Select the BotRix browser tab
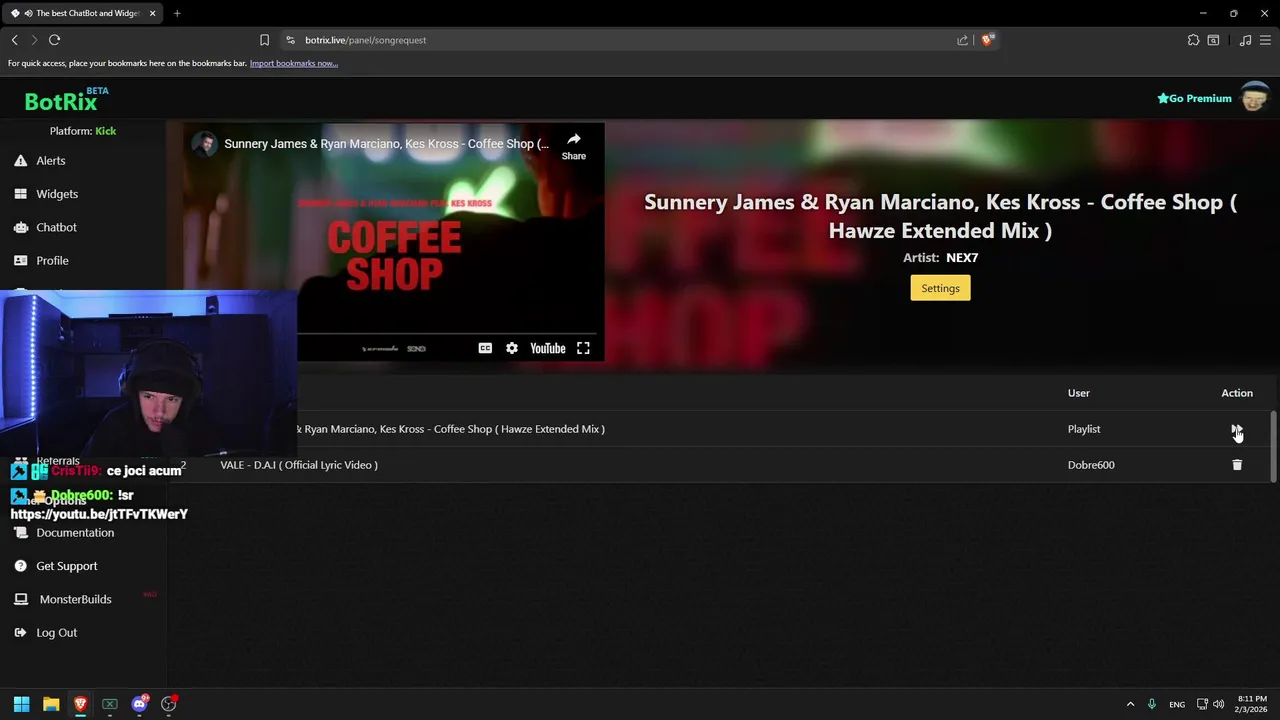The image size is (1280, 720). coord(84,13)
